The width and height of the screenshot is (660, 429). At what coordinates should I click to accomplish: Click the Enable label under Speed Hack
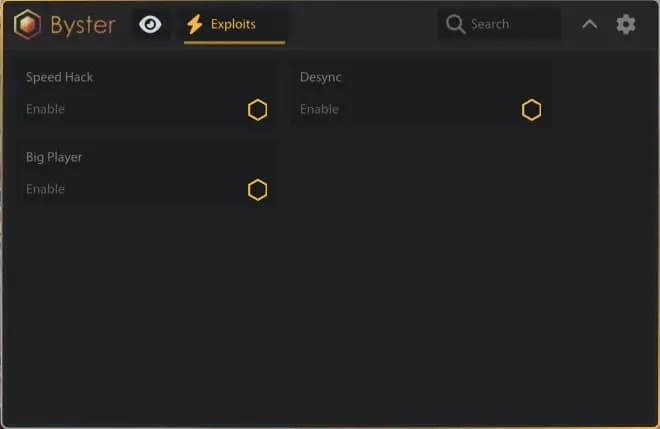pyautogui.click(x=45, y=109)
